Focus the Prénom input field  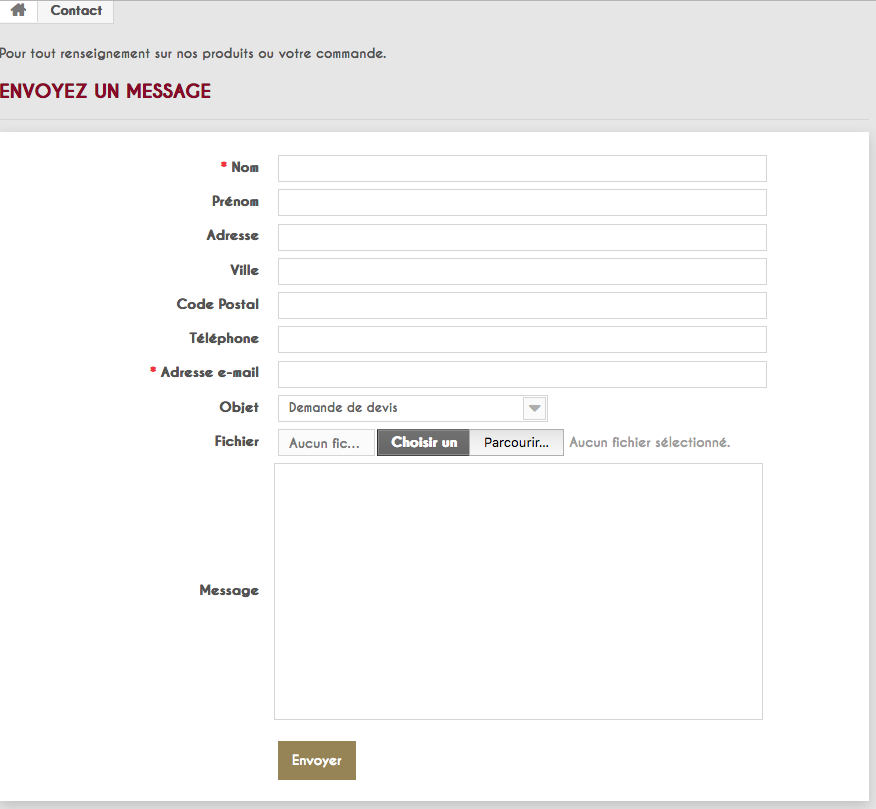[x=522, y=202]
